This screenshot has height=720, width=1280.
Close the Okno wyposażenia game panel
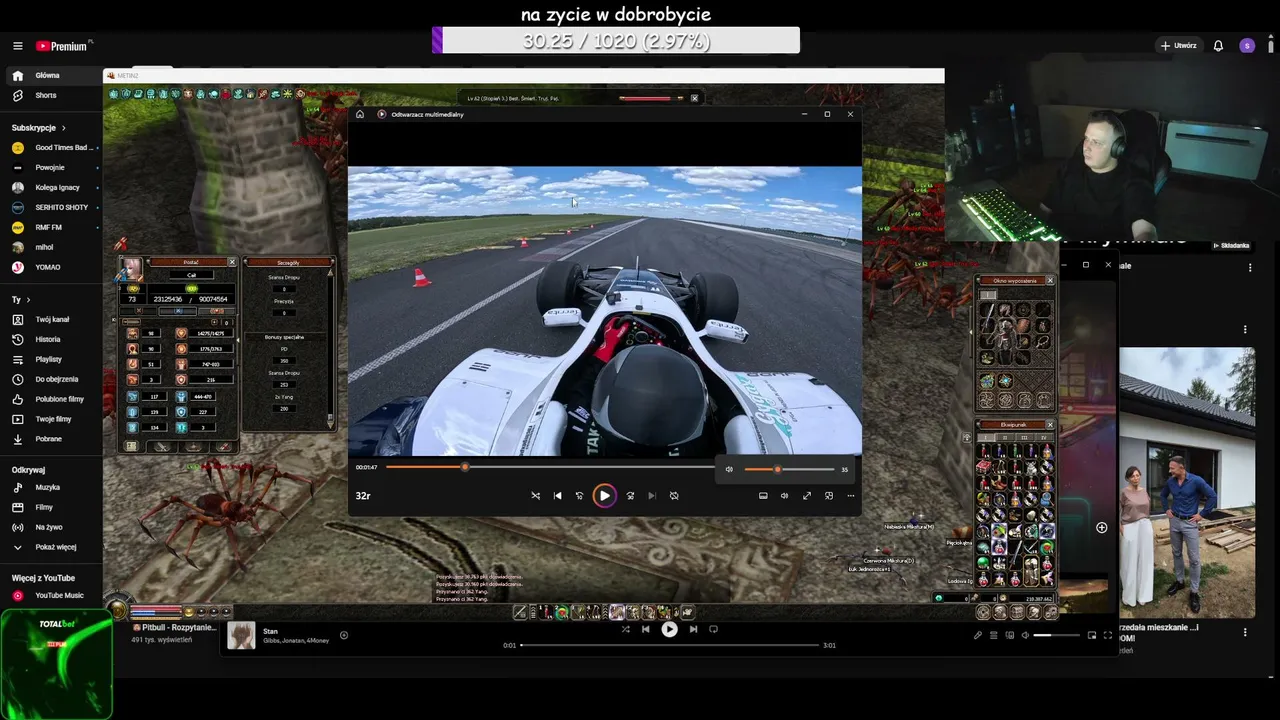[1049, 280]
